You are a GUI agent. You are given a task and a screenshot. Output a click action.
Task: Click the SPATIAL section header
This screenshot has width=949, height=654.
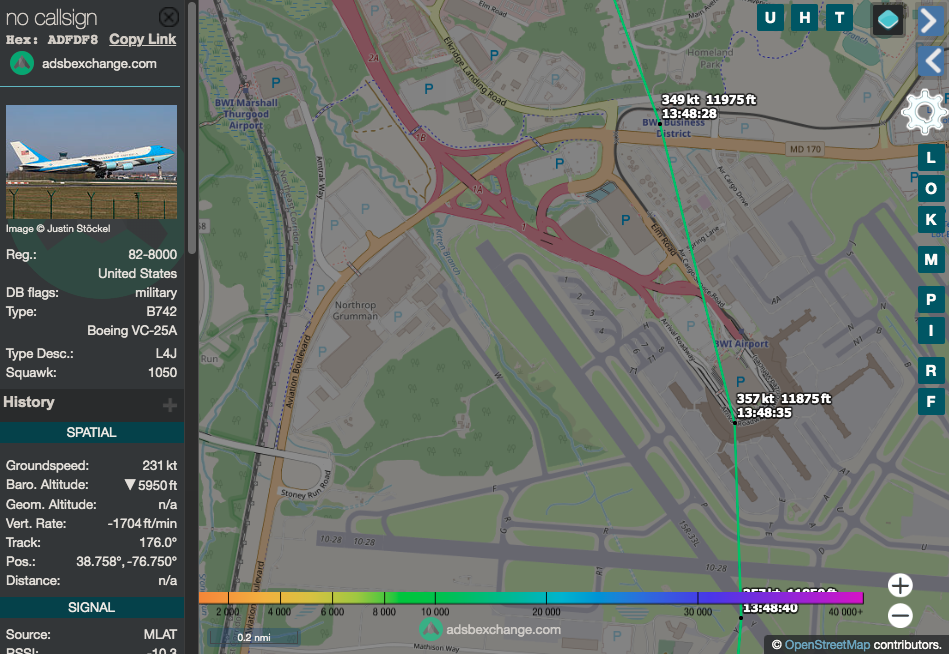point(91,433)
